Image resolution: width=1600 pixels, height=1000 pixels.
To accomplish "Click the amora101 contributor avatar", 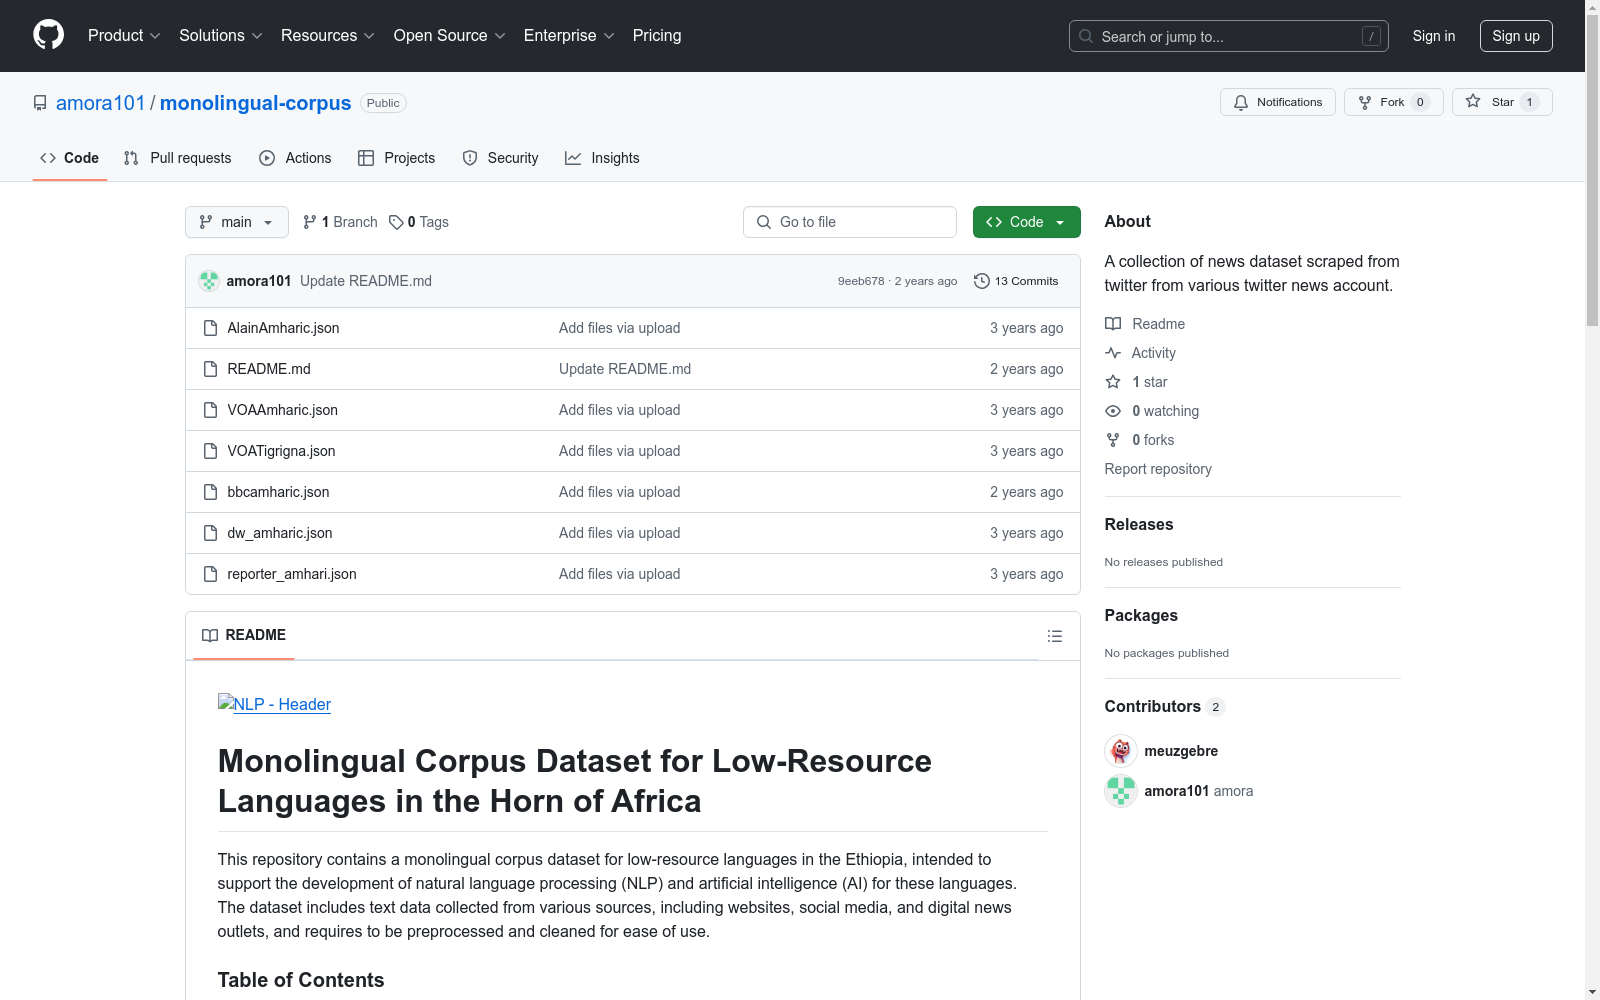I will coord(1121,791).
